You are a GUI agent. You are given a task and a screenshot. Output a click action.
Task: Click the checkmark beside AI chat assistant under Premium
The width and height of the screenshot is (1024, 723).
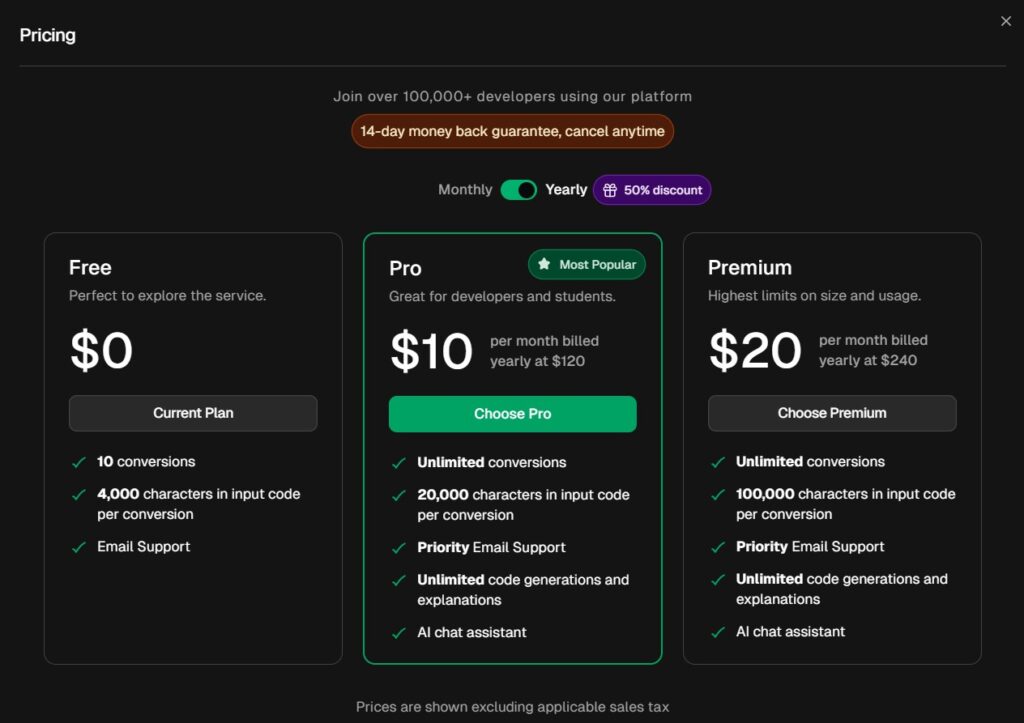tap(718, 631)
